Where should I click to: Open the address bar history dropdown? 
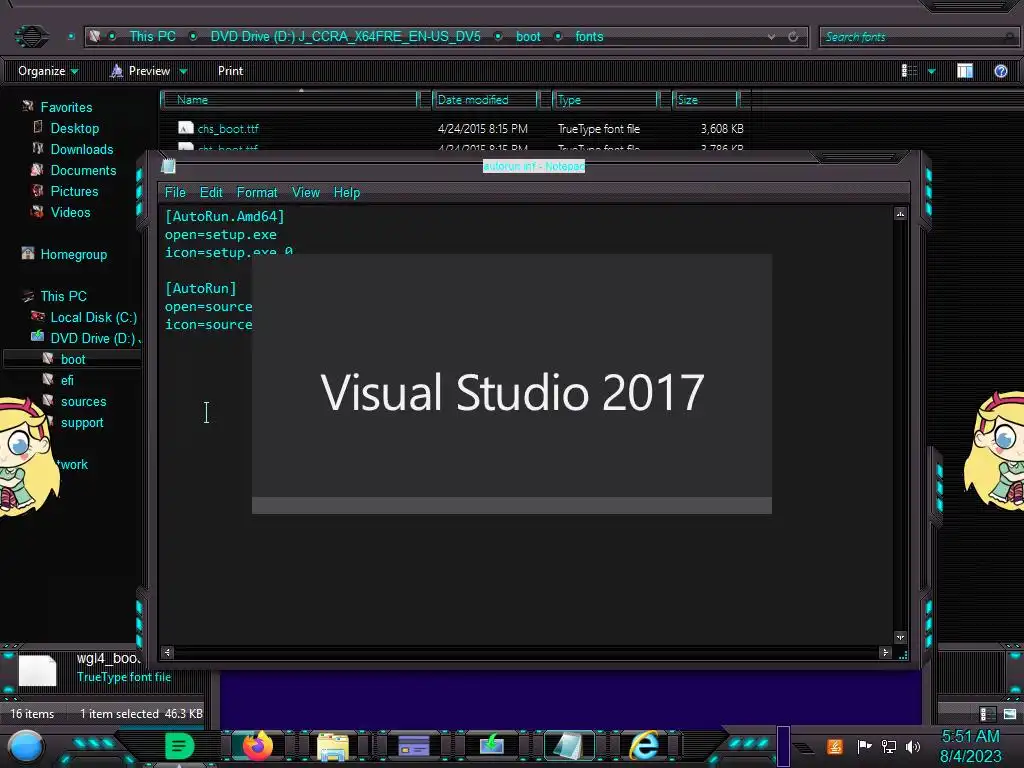(771, 37)
